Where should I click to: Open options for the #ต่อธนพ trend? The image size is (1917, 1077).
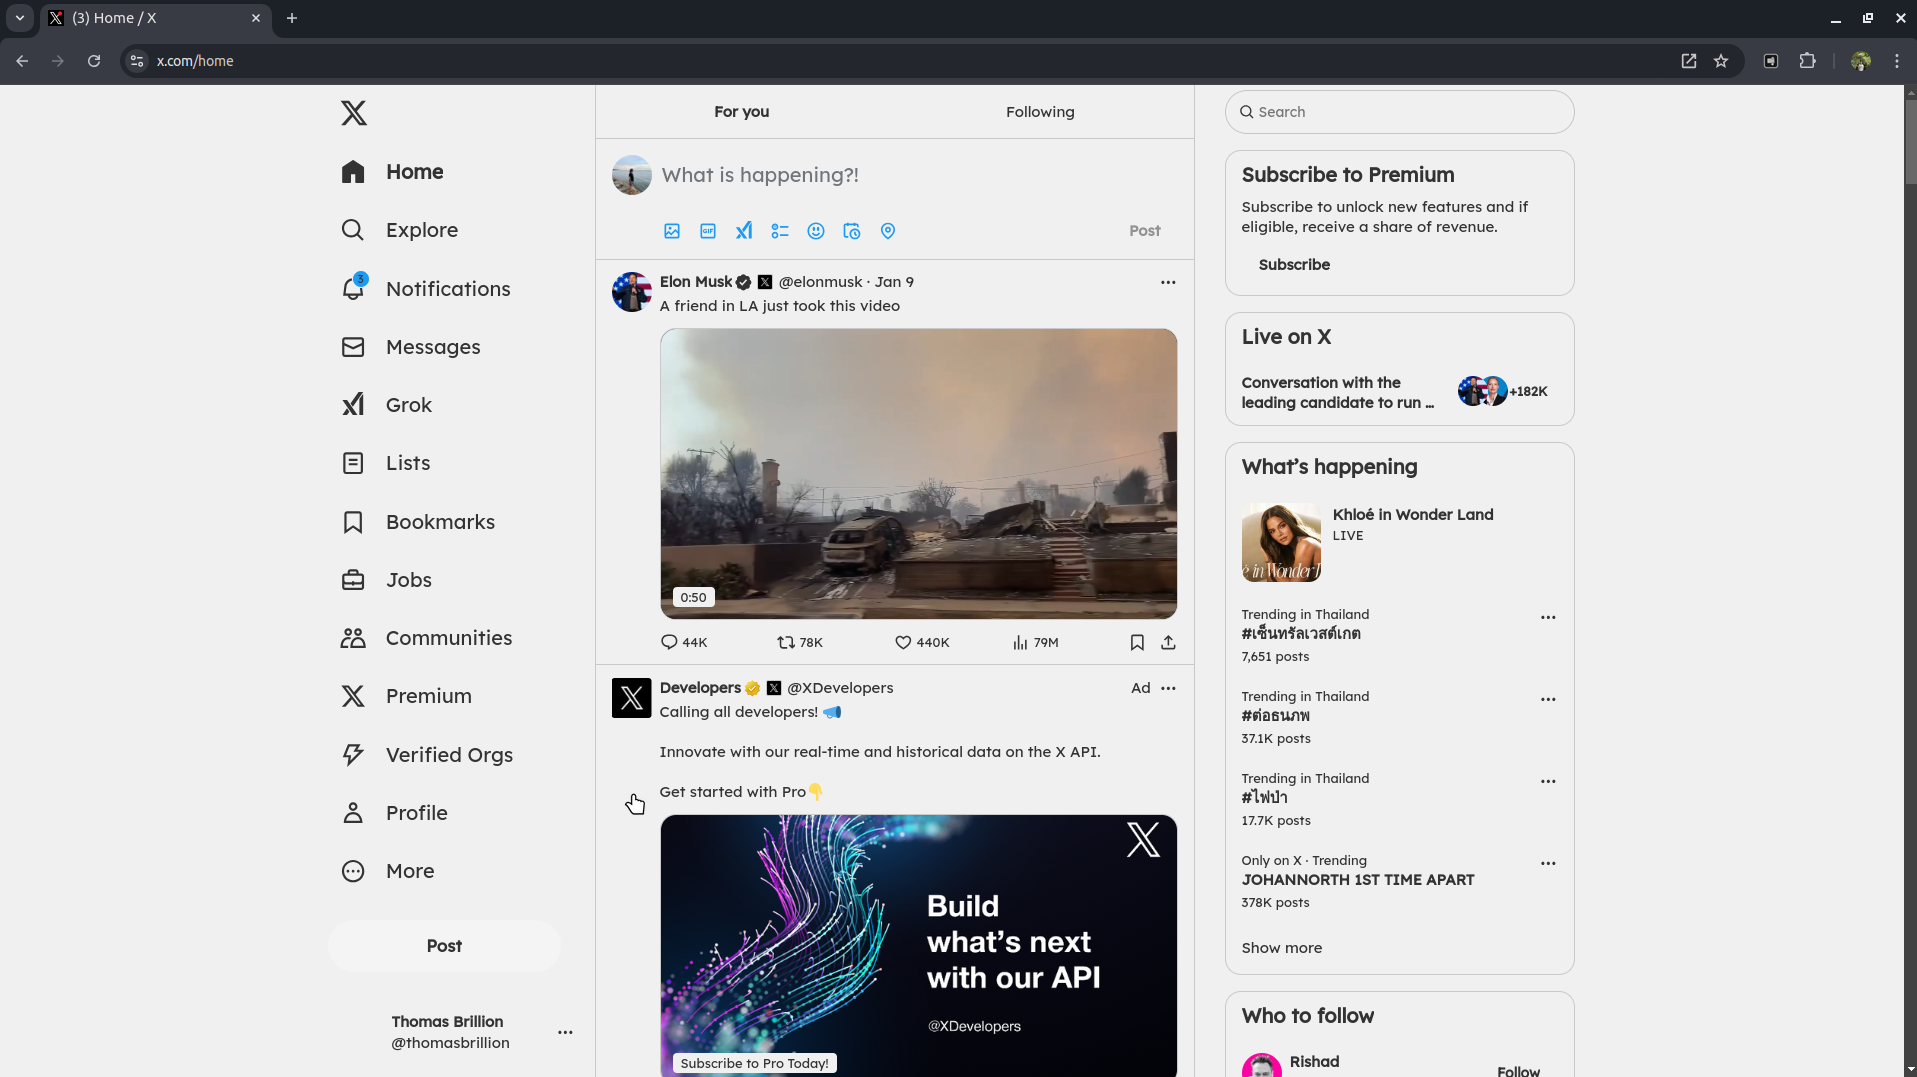pos(1547,699)
